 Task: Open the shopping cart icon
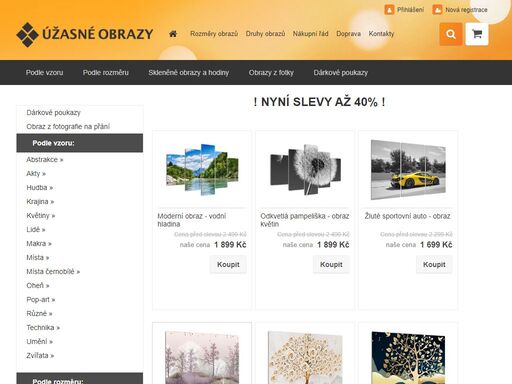(477, 34)
